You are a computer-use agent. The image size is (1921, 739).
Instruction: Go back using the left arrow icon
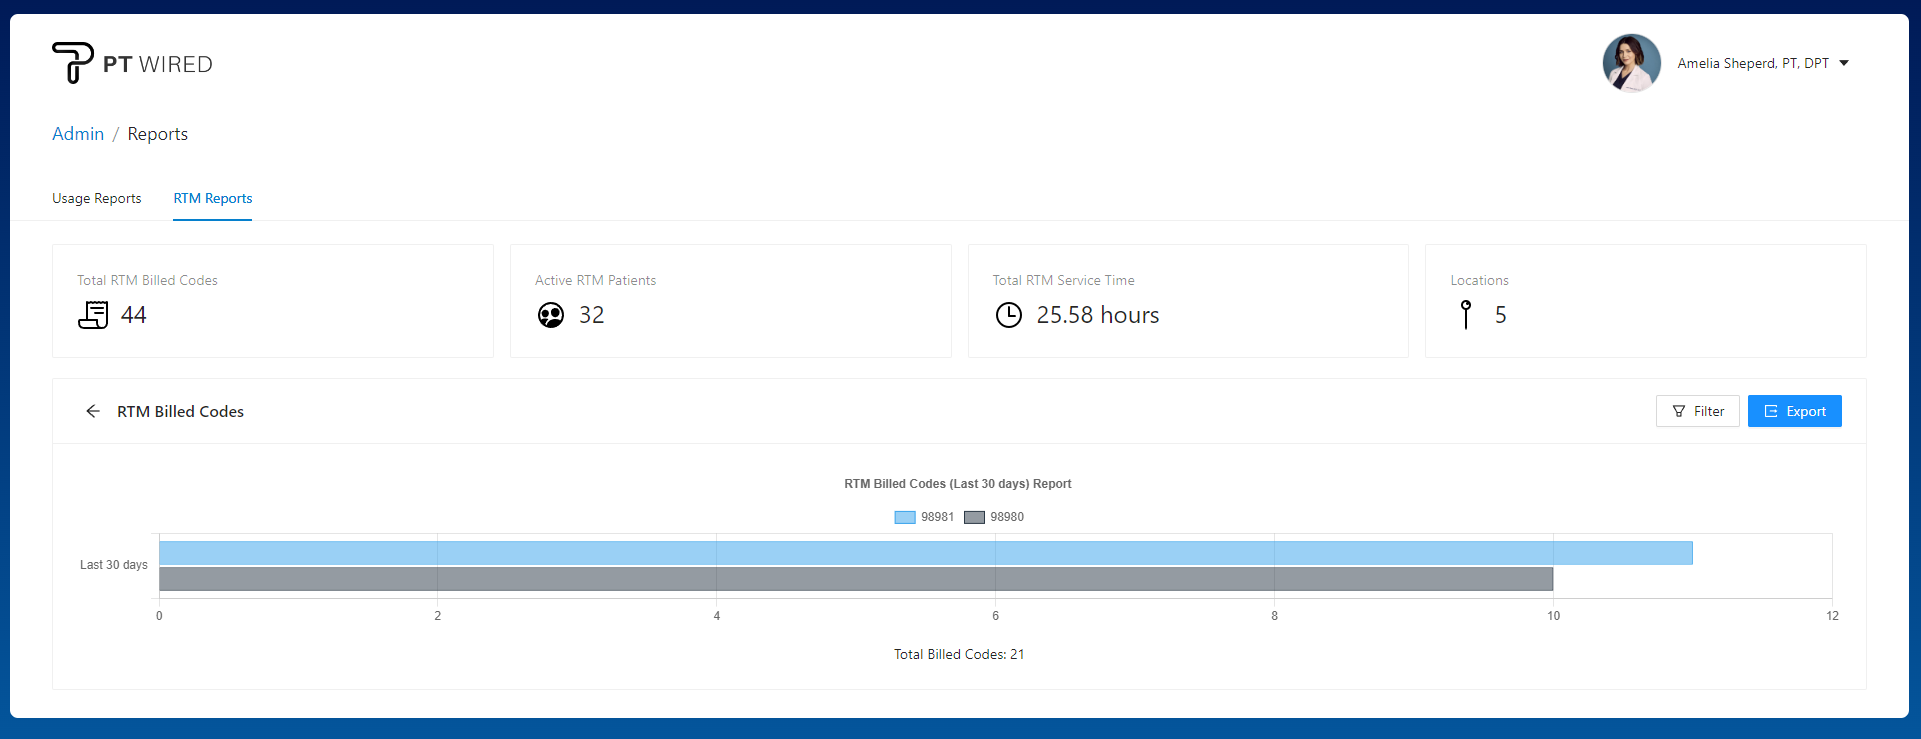click(x=93, y=411)
